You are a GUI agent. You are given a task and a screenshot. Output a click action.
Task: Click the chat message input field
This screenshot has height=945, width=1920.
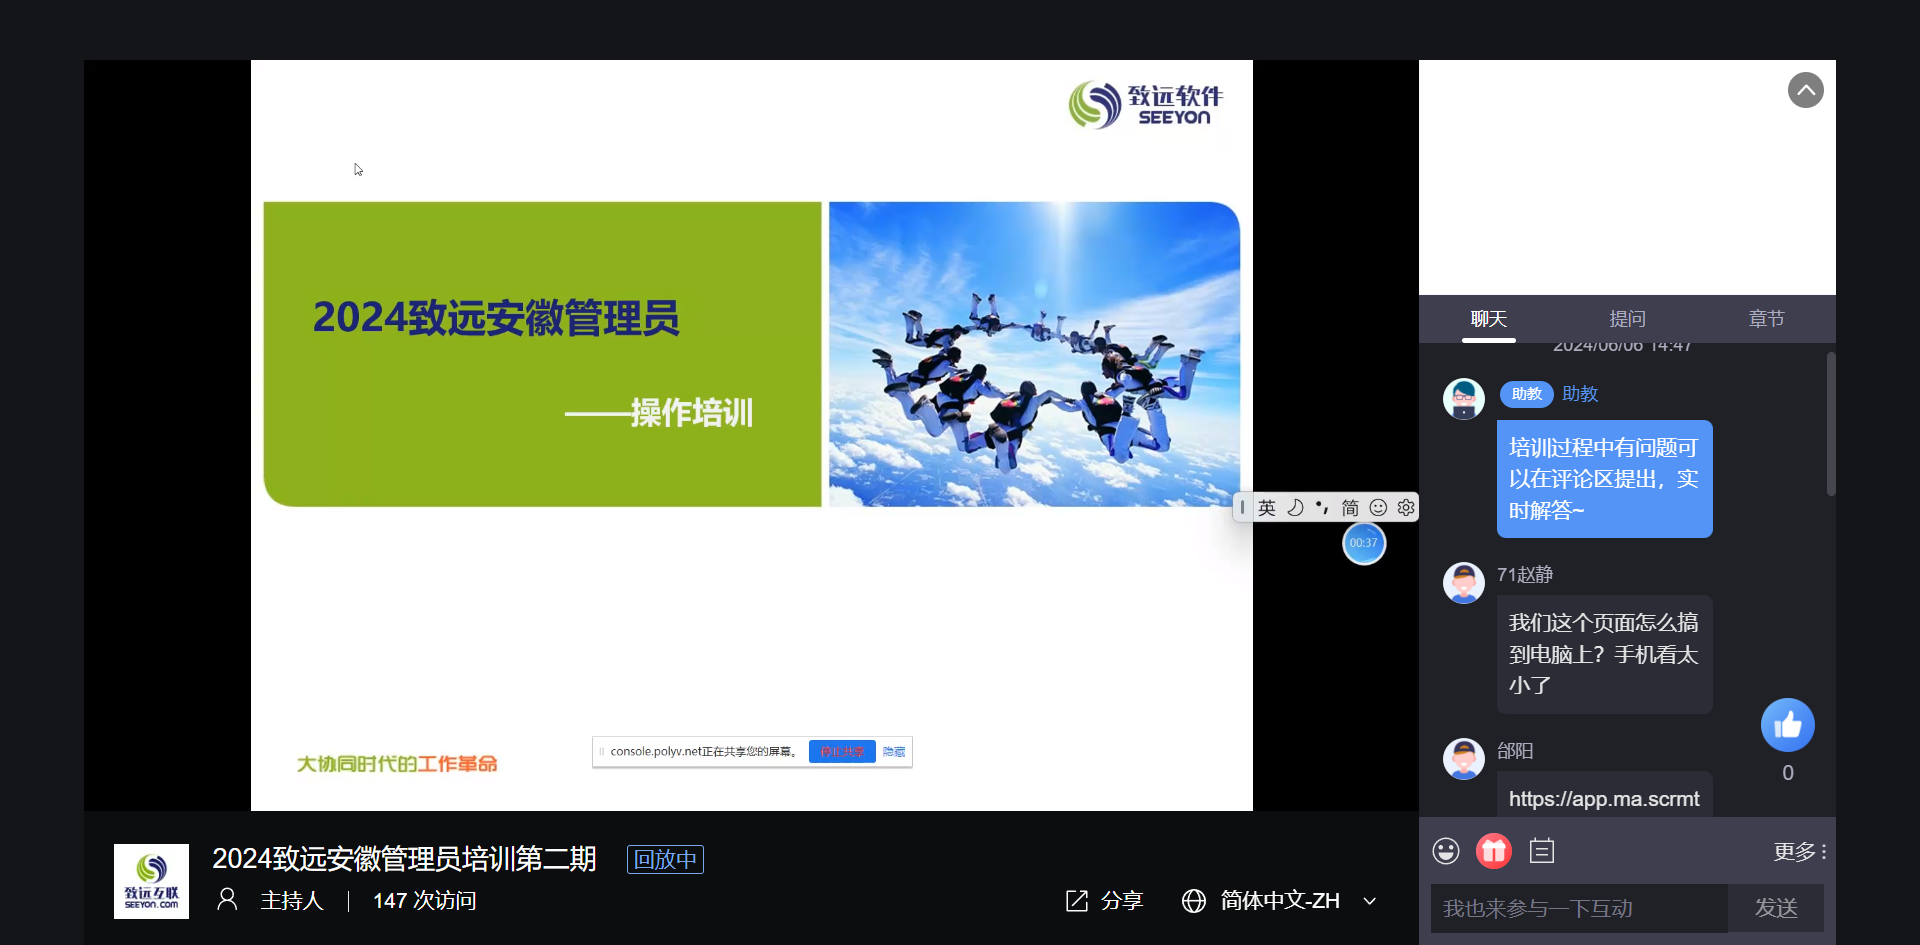tap(1578, 908)
